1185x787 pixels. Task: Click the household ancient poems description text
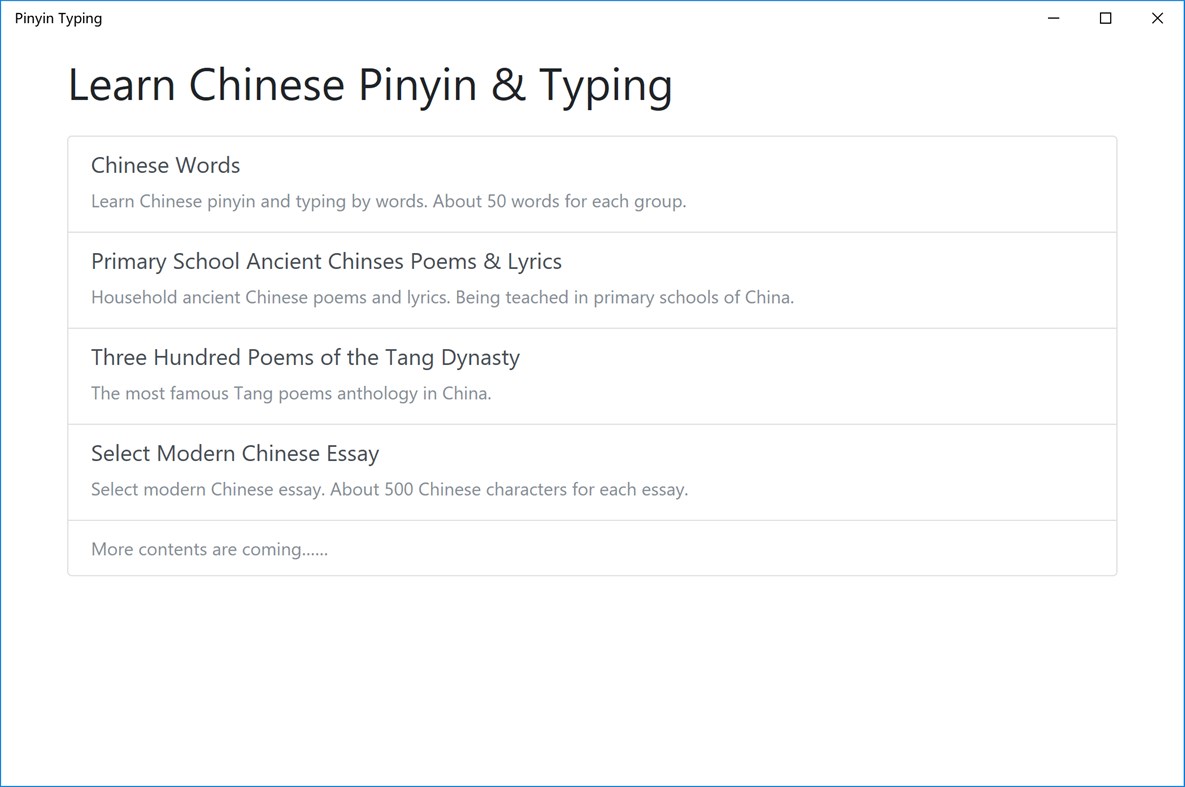tap(442, 297)
